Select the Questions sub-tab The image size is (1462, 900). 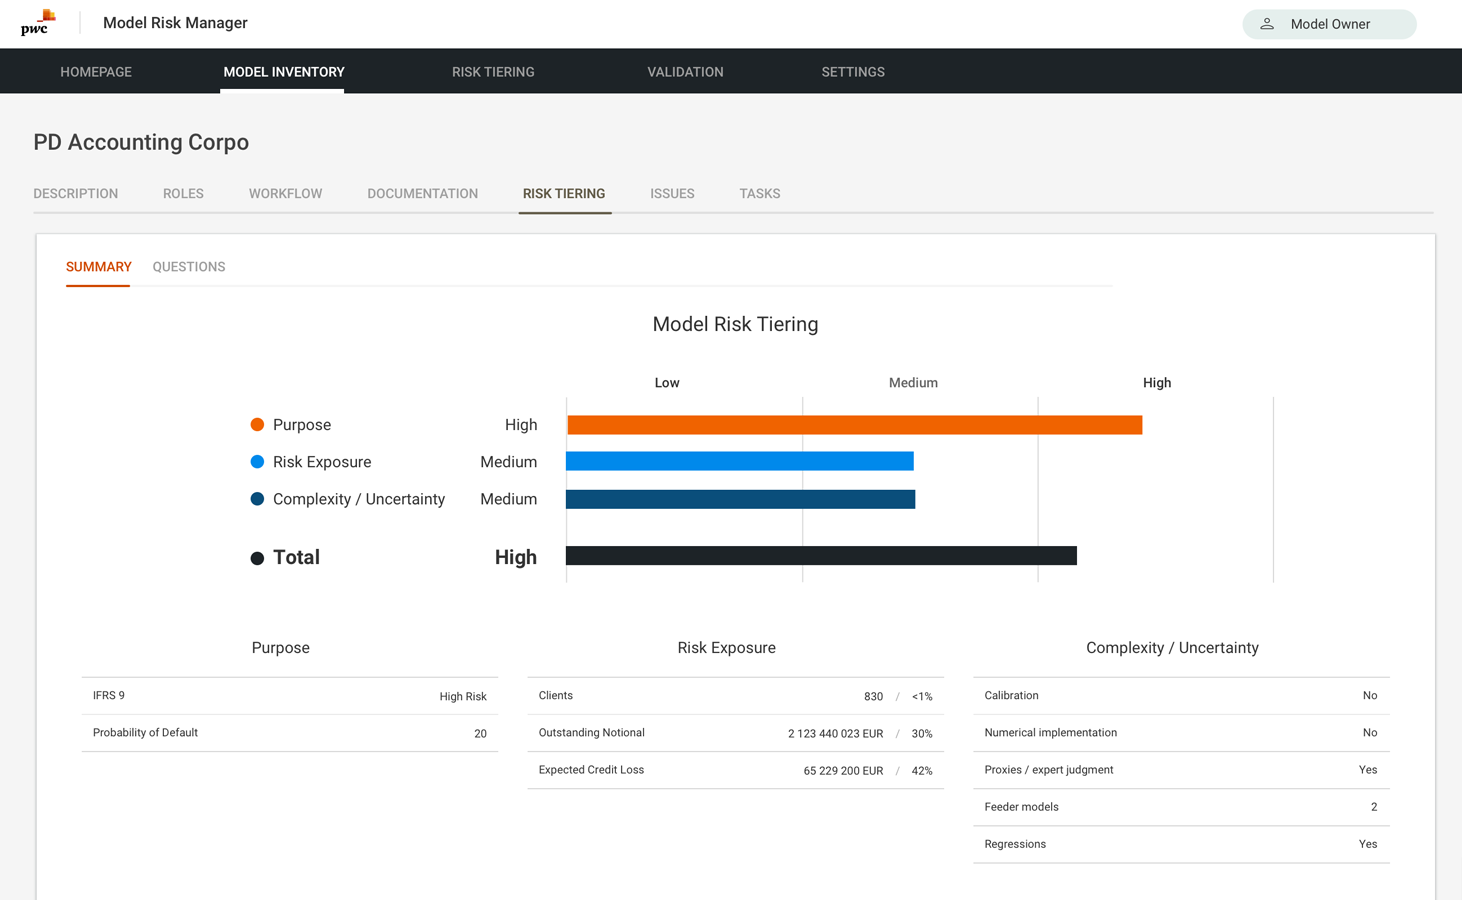tap(189, 267)
